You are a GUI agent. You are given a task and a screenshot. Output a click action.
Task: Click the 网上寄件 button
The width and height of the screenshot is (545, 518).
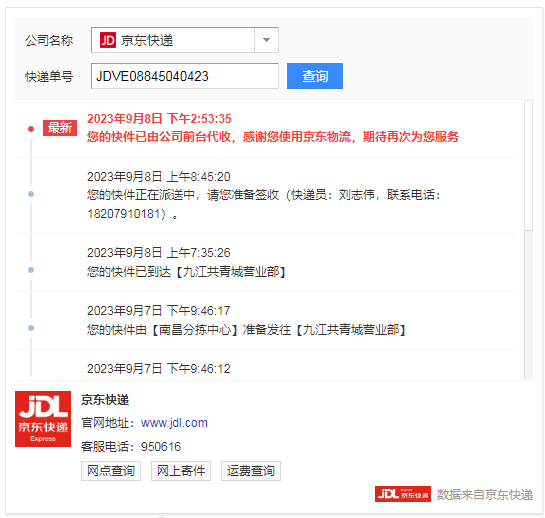(181, 471)
